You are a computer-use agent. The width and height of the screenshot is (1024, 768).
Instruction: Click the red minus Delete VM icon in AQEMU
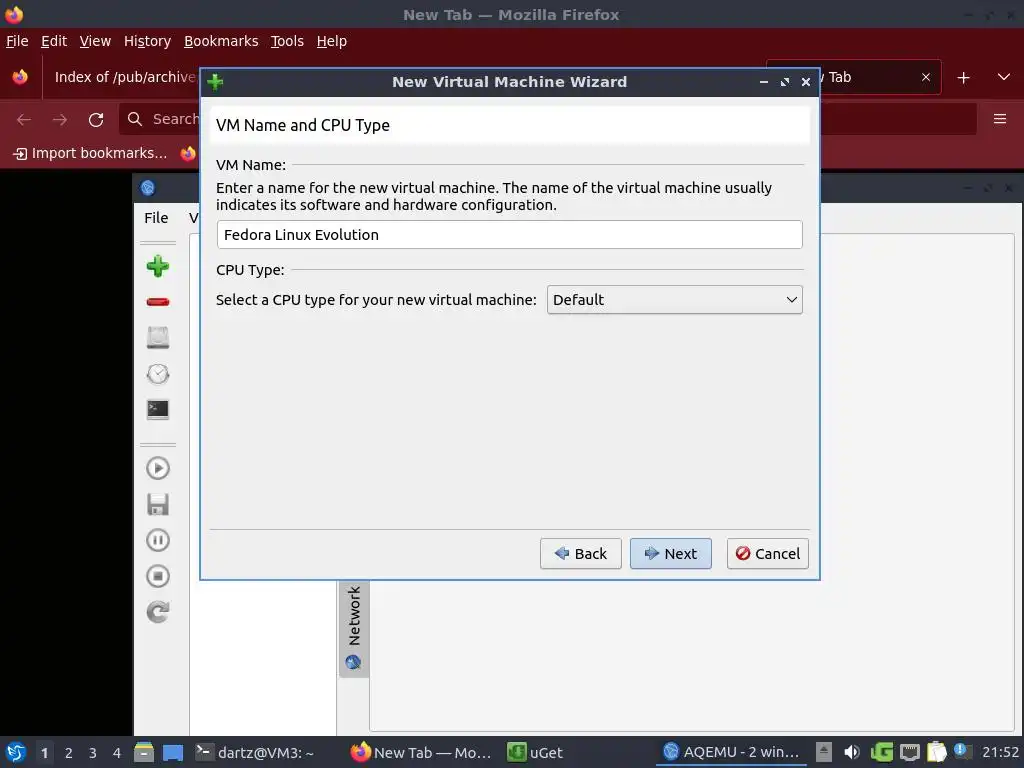[x=157, y=302]
